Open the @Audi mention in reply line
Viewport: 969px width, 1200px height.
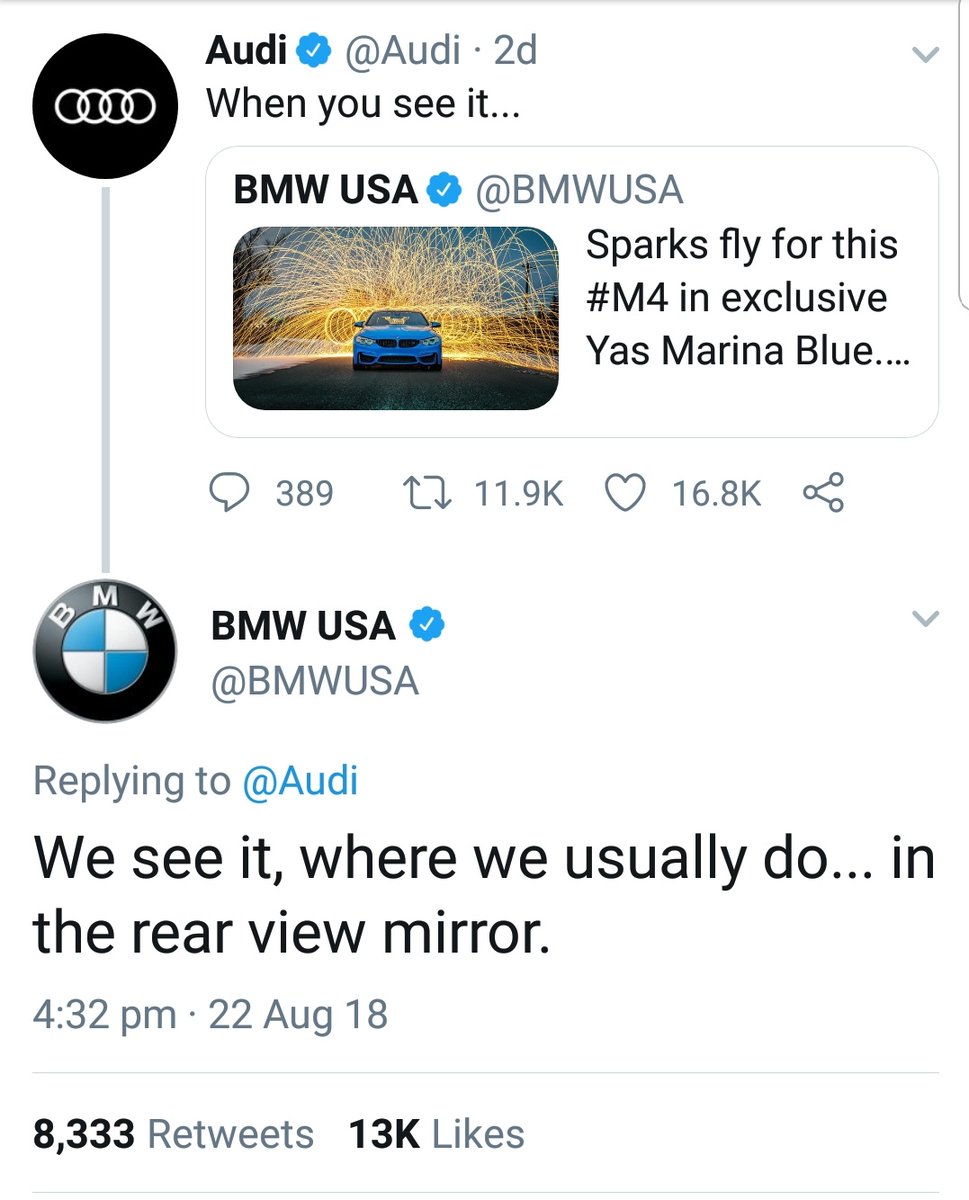coord(300,781)
